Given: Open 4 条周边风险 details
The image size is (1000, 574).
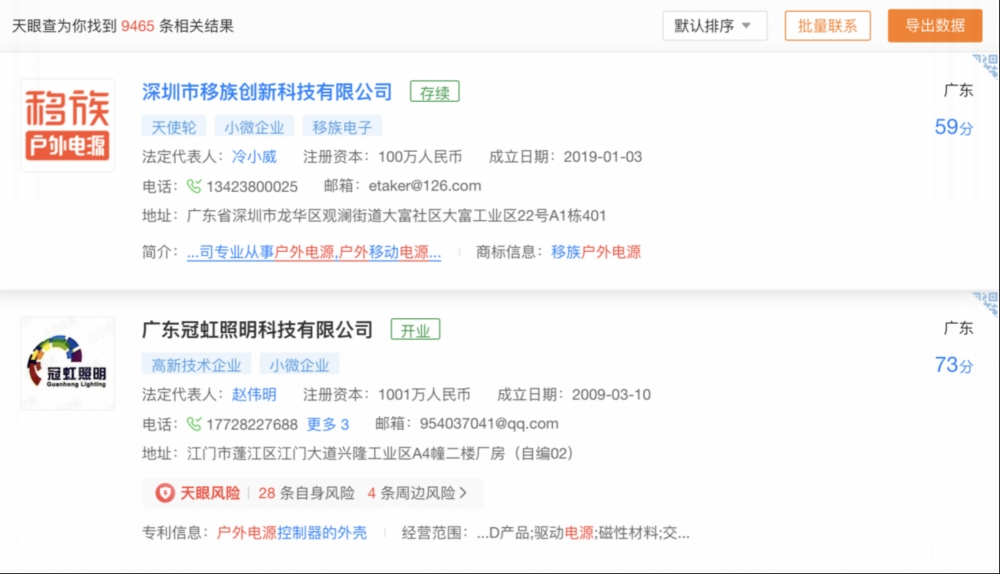Looking at the screenshot, I should (x=411, y=493).
